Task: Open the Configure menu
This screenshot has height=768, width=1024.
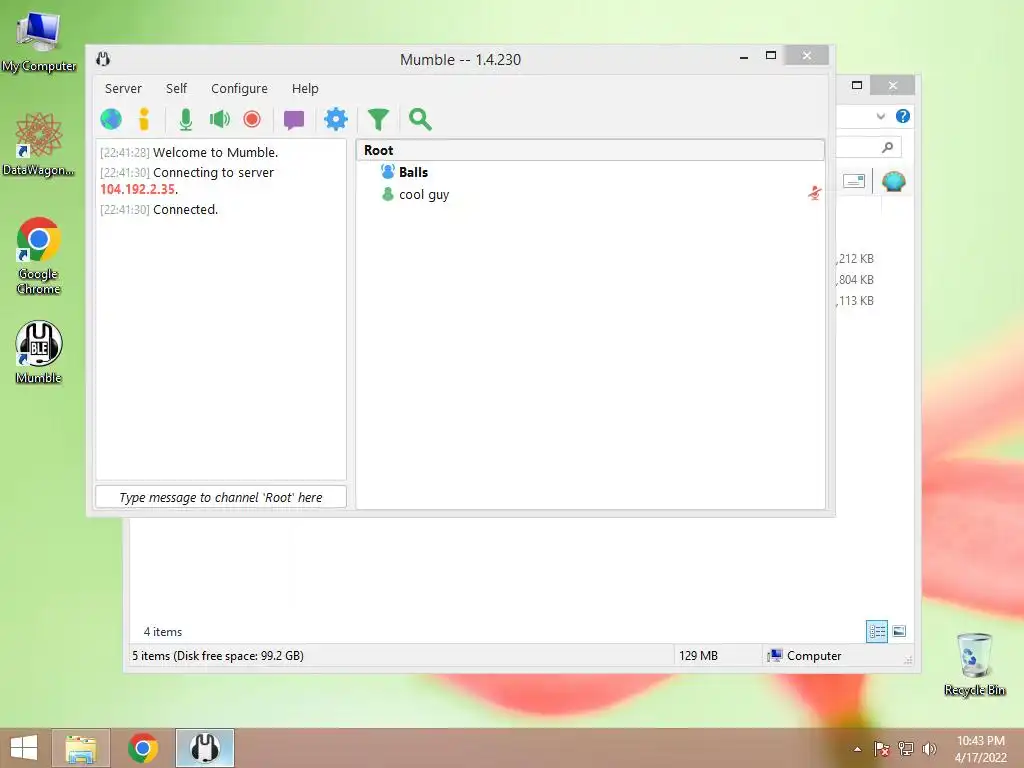Action: point(239,88)
